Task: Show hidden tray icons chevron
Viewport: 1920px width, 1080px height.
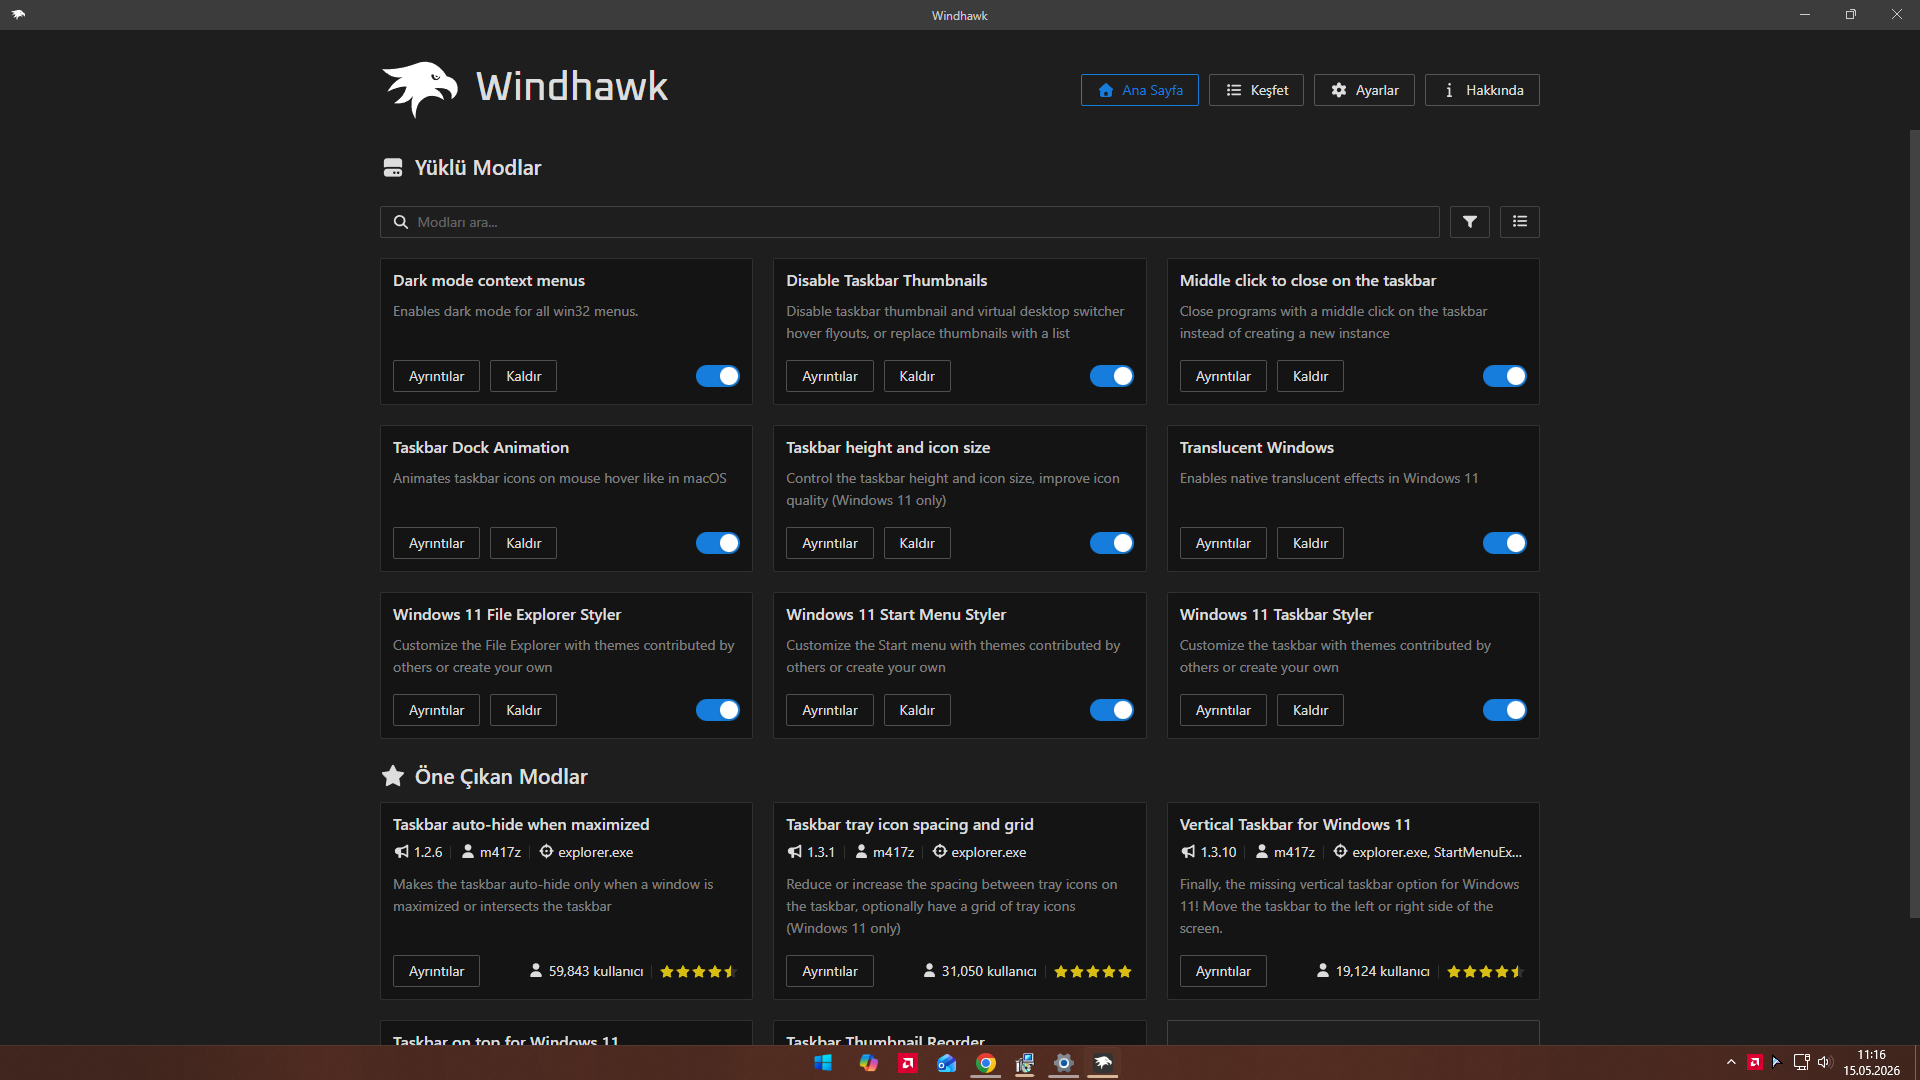Action: [x=1731, y=1063]
